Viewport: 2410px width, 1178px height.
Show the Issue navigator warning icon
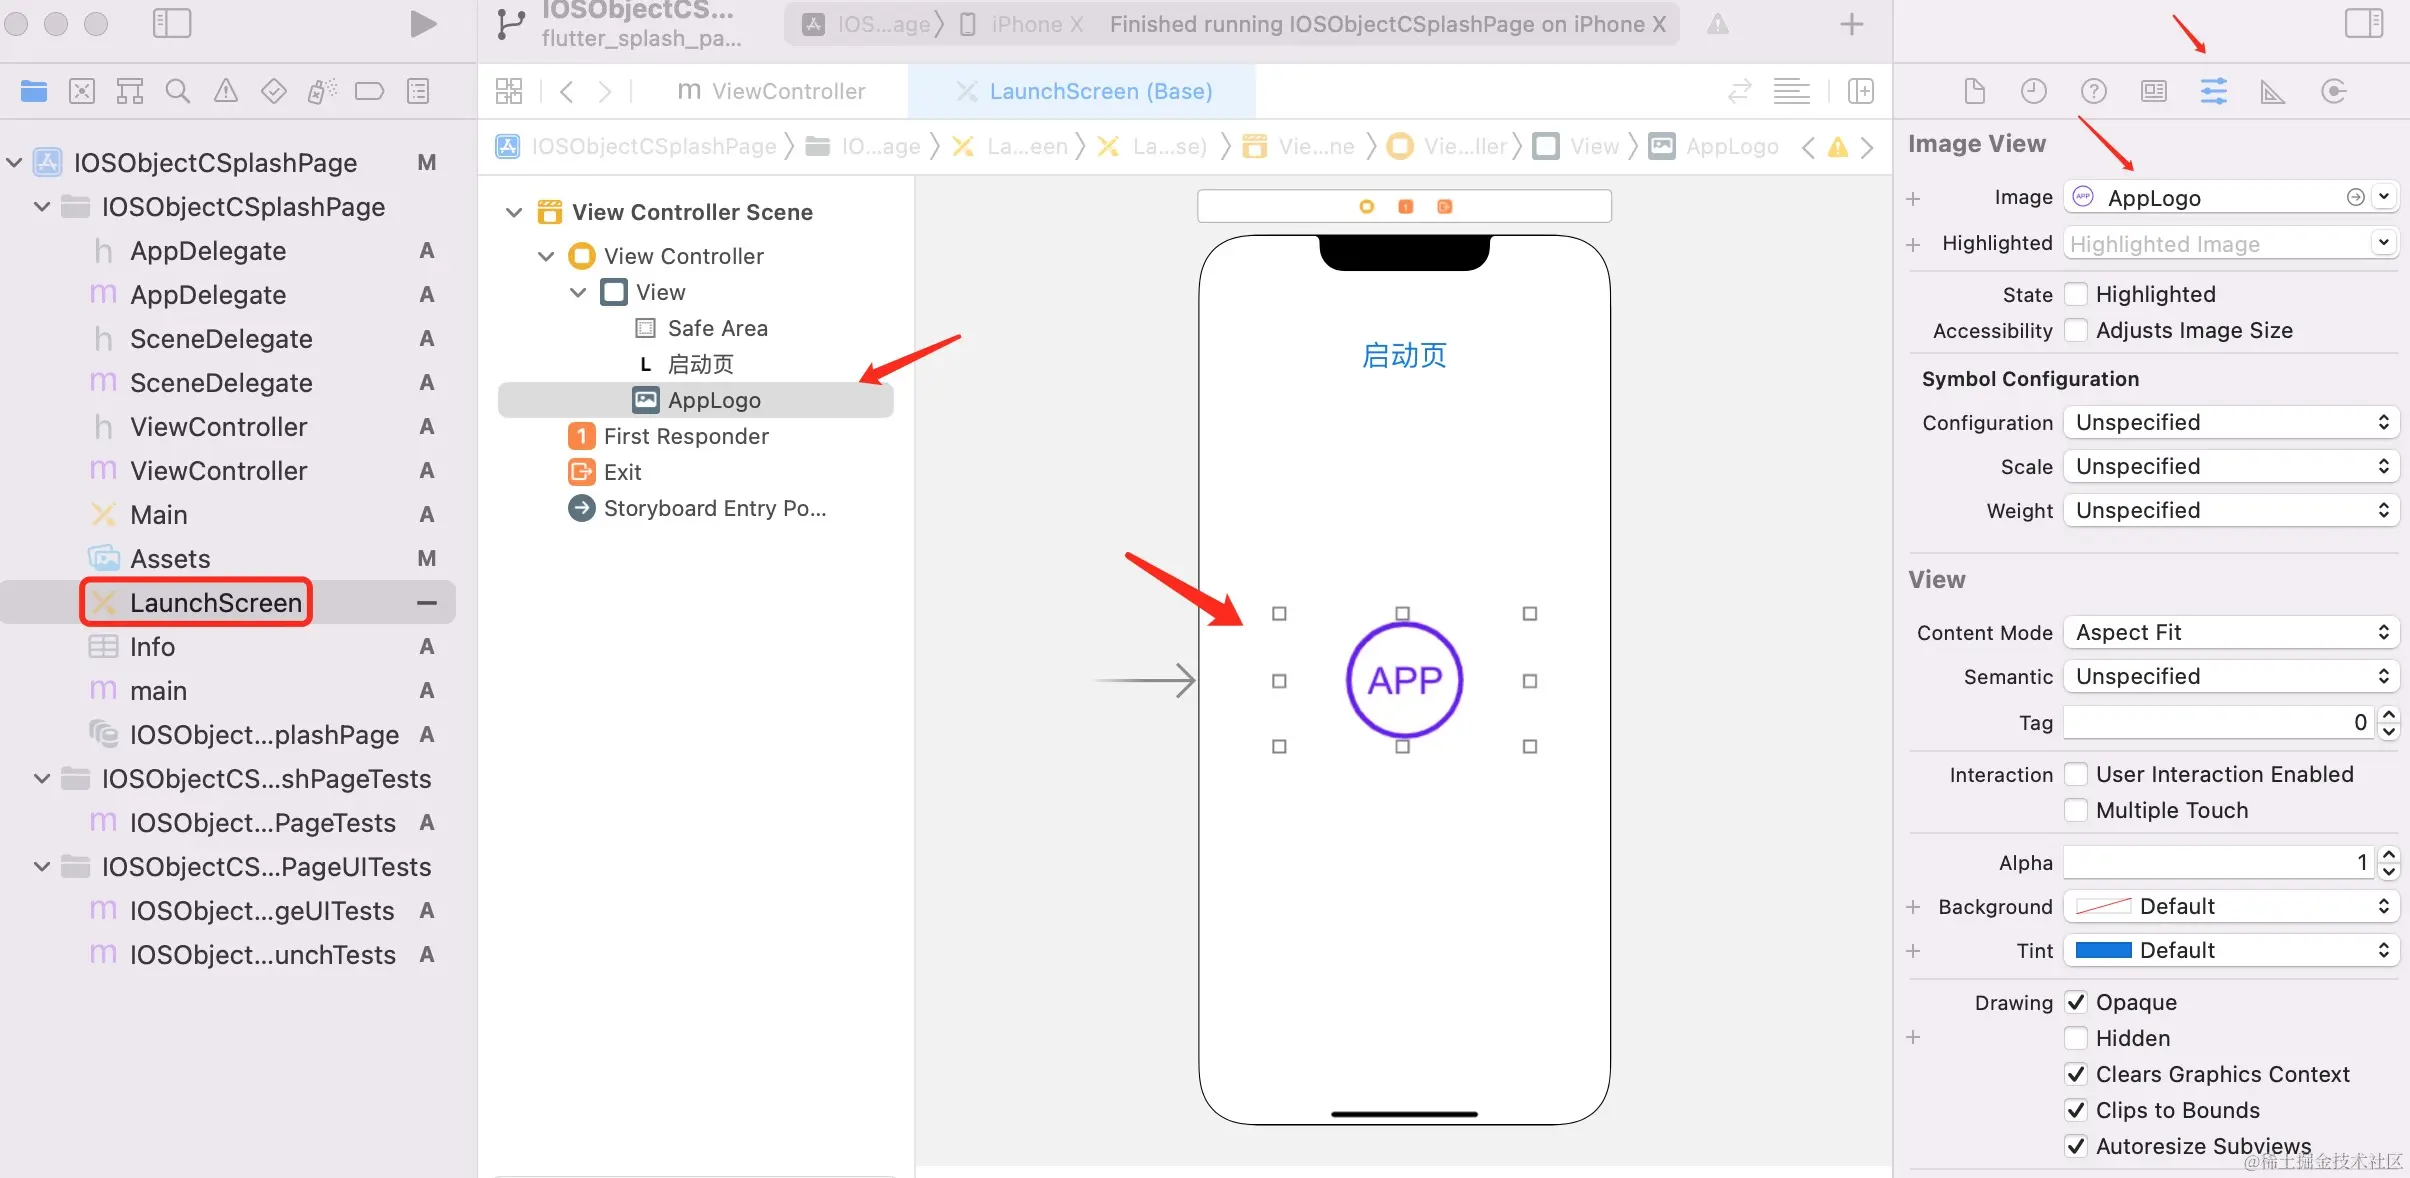[226, 92]
